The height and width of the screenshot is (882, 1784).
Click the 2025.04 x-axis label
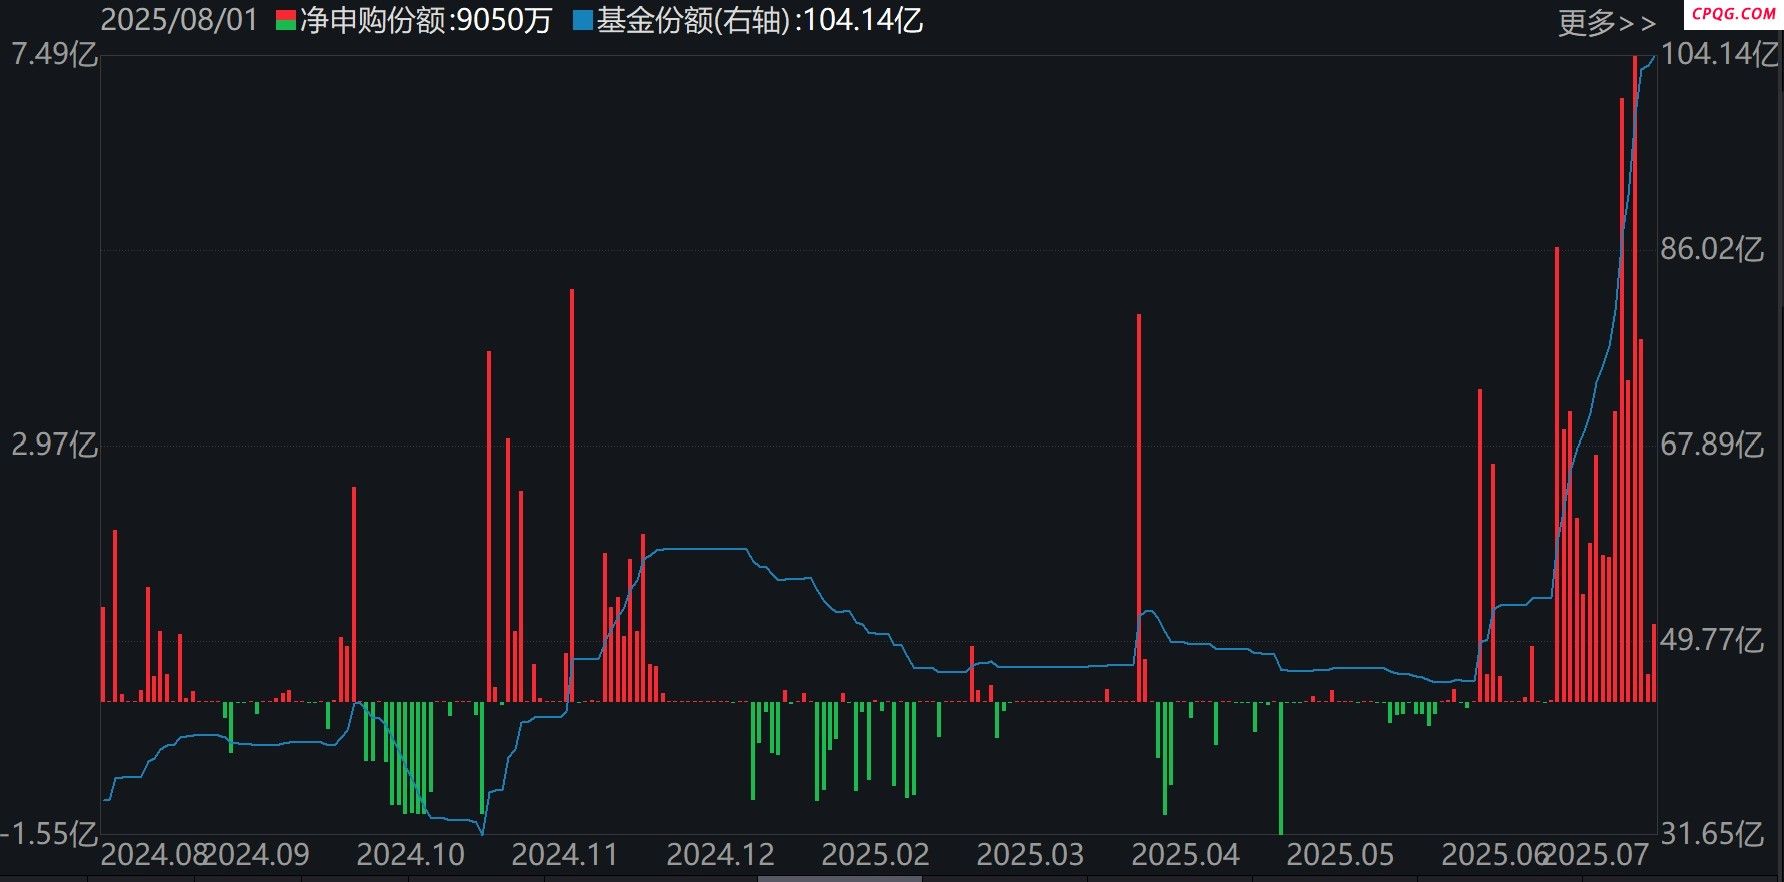click(x=1186, y=855)
